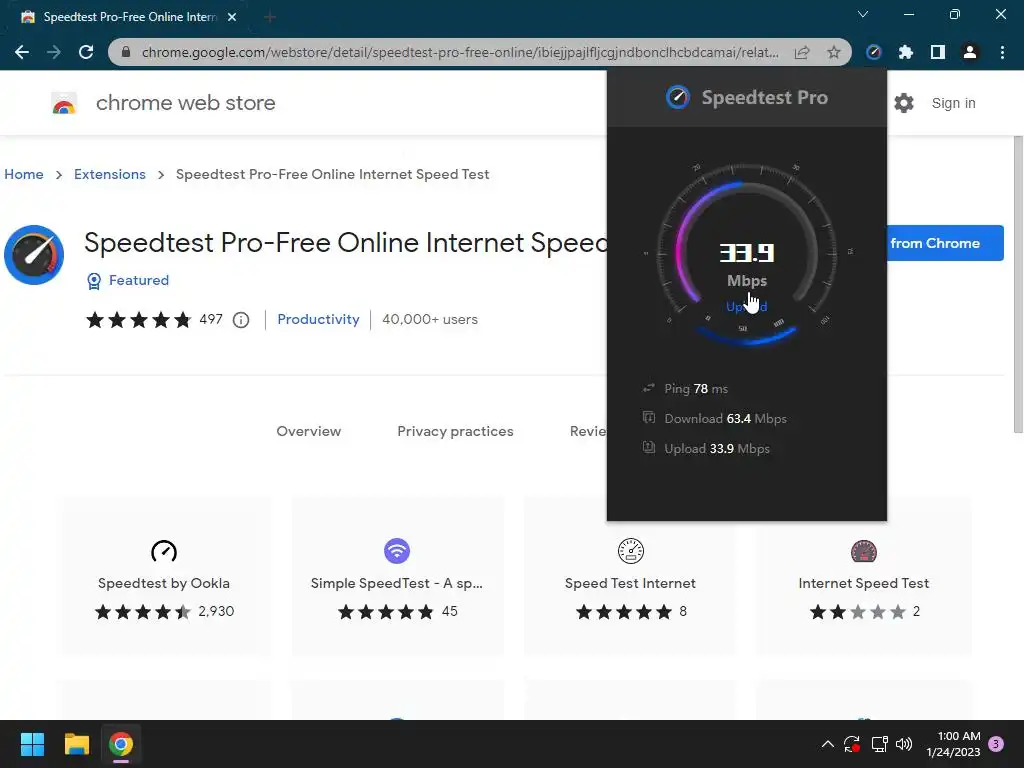Click the Upload 33.9 Mbps result
1024x768 pixels.
(x=706, y=449)
